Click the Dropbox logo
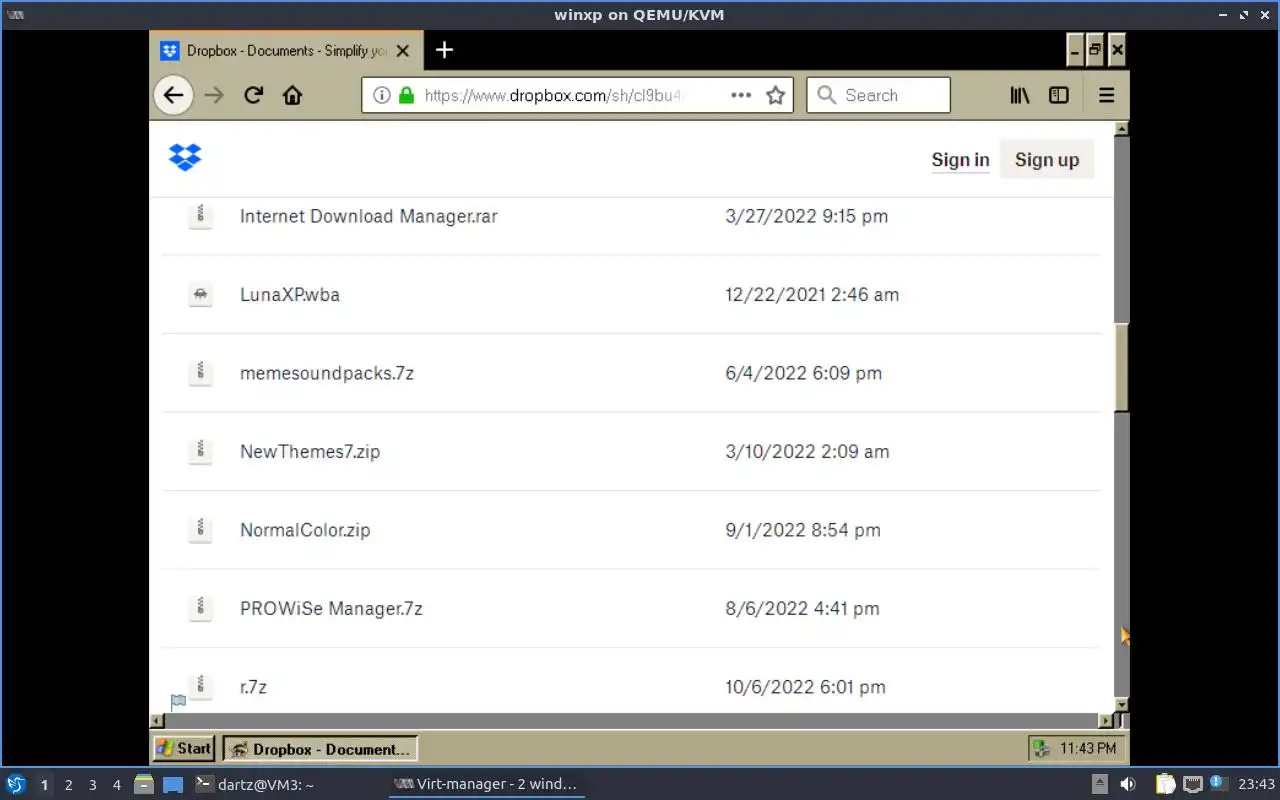1280x800 pixels. point(185,157)
